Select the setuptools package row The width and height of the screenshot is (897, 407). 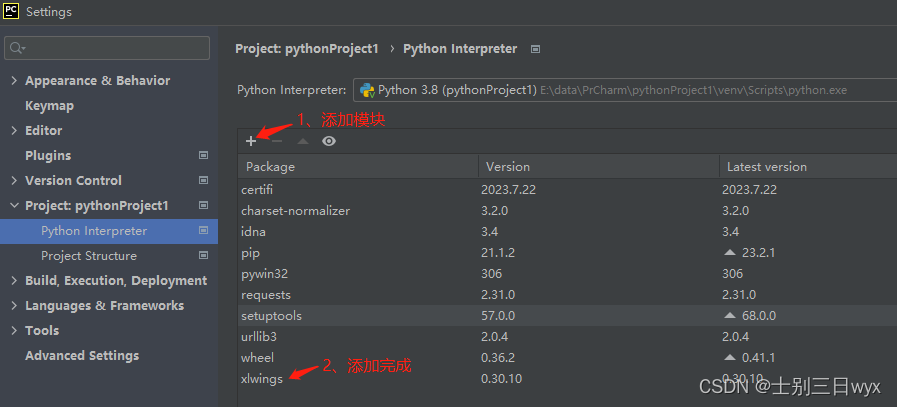(x=567, y=315)
